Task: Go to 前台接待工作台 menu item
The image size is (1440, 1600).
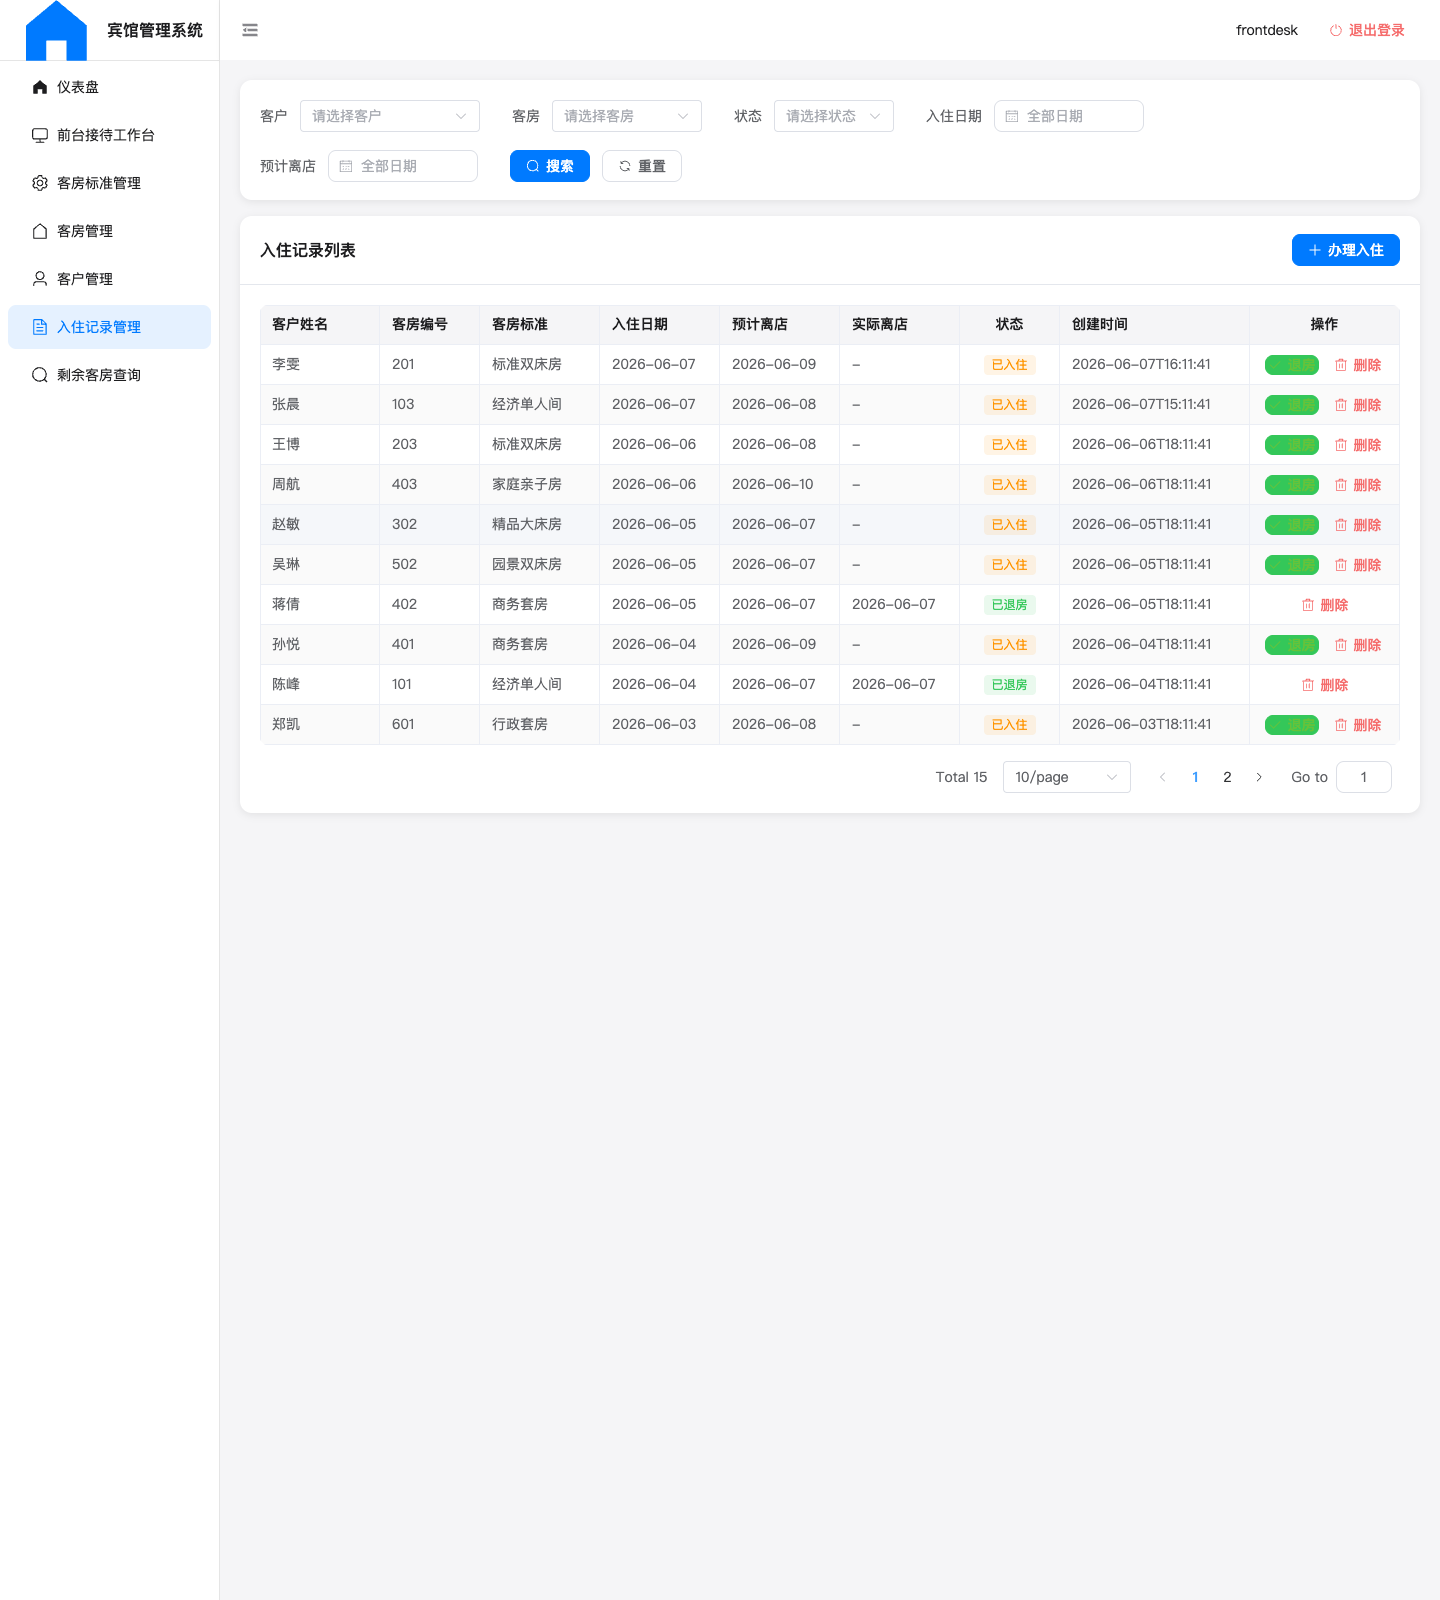Action: (x=109, y=135)
